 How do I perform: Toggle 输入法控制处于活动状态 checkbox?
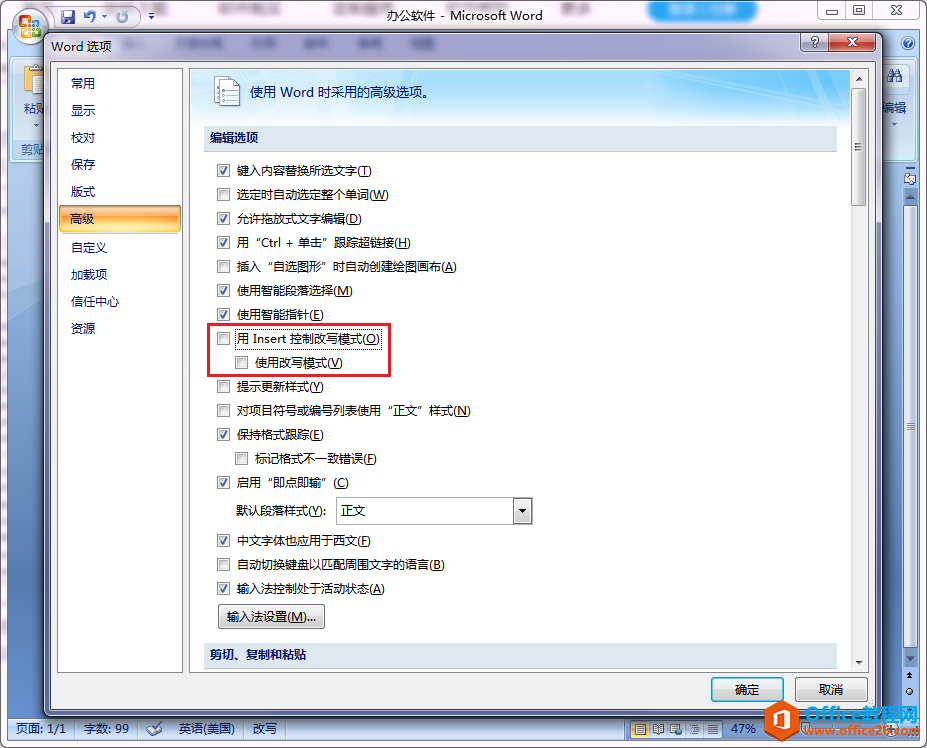point(223,588)
